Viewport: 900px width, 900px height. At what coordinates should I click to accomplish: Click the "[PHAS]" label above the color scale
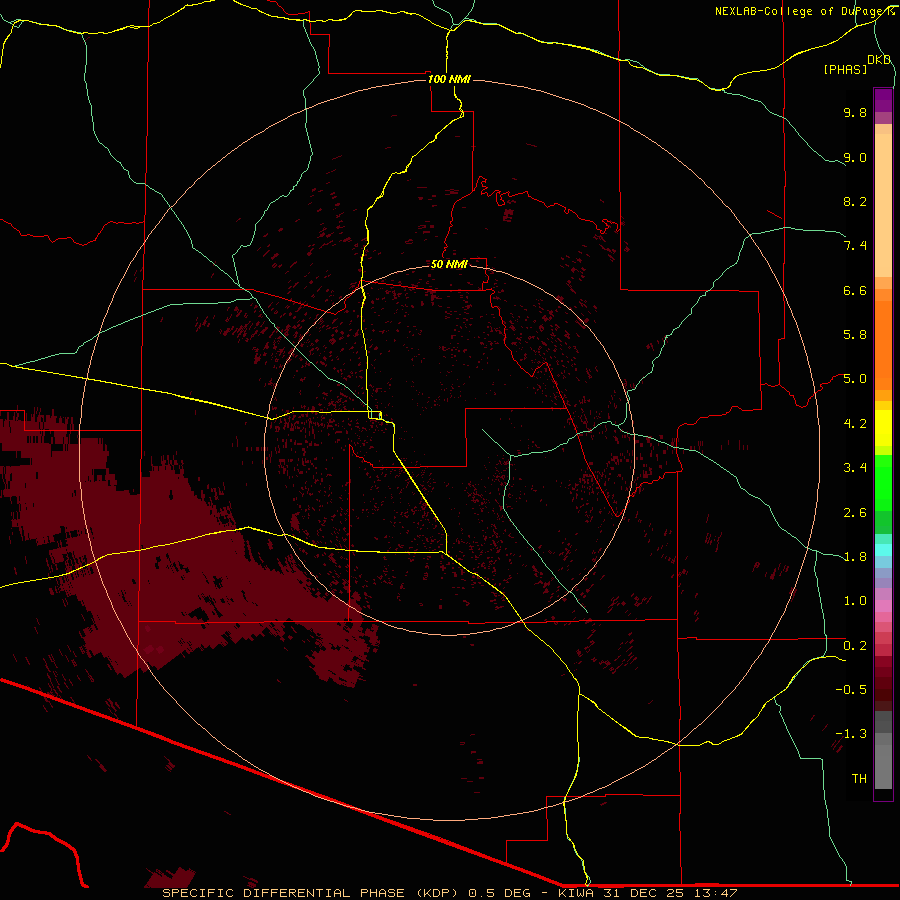(845, 69)
